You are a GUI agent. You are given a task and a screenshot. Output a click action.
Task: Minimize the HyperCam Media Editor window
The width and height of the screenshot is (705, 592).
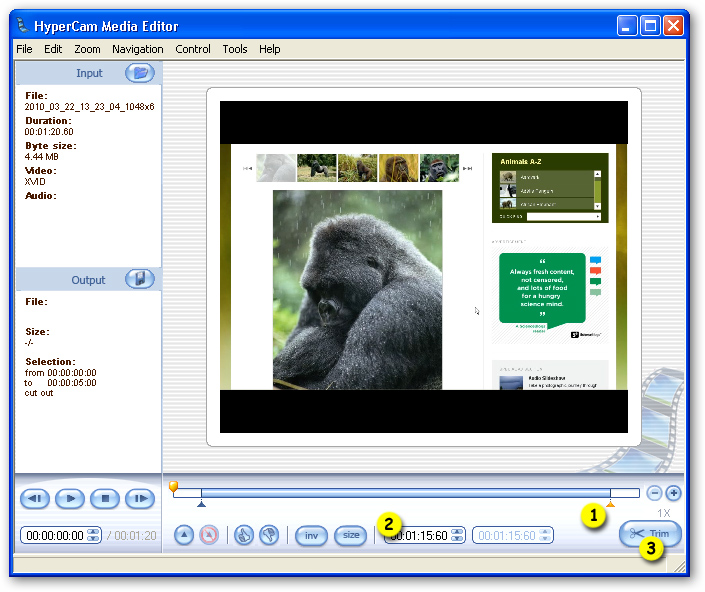(x=627, y=26)
